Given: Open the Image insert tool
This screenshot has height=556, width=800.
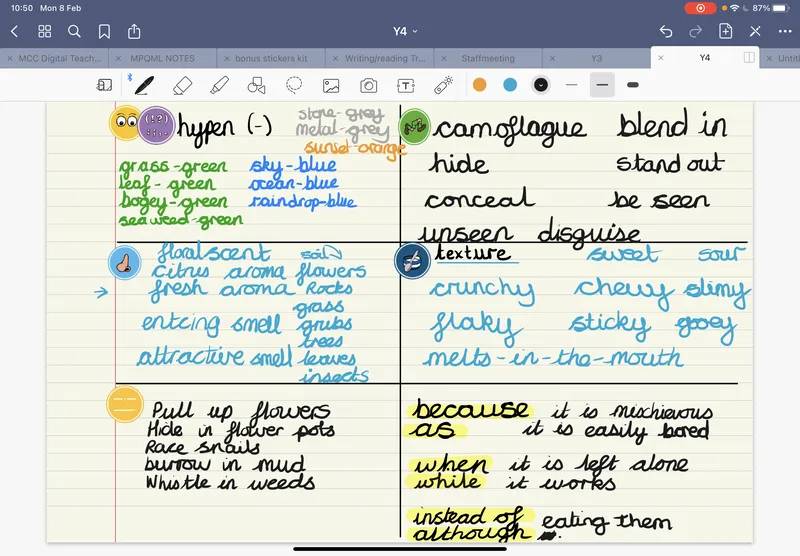Looking at the screenshot, I should pyautogui.click(x=331, y=85).
